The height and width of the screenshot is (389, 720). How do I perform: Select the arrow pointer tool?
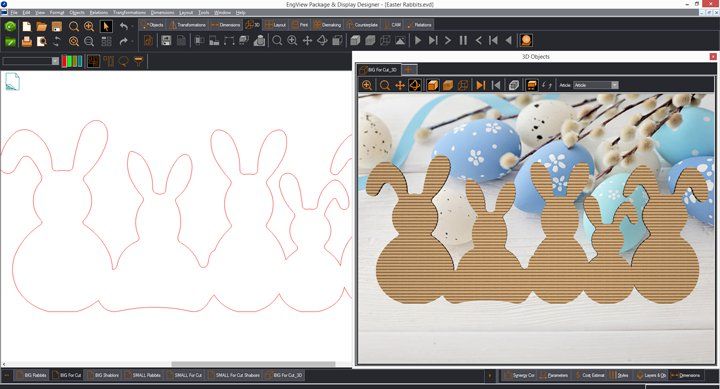coord(106,26)
